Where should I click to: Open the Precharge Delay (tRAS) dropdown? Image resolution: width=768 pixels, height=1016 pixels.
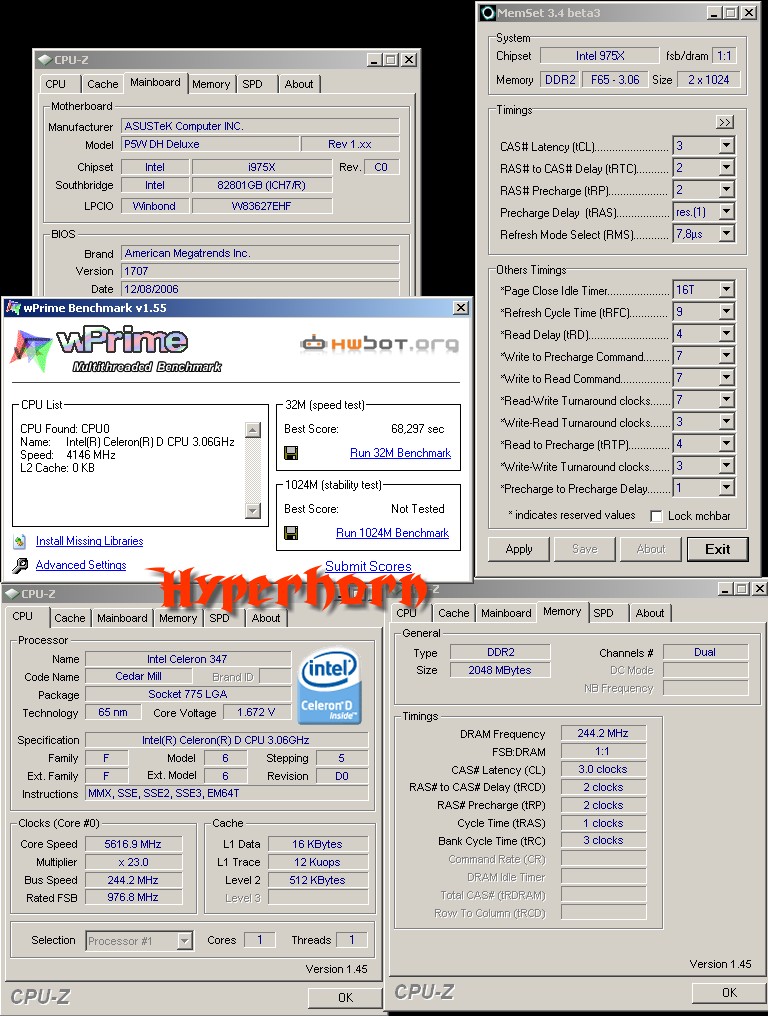coord(727,212)
